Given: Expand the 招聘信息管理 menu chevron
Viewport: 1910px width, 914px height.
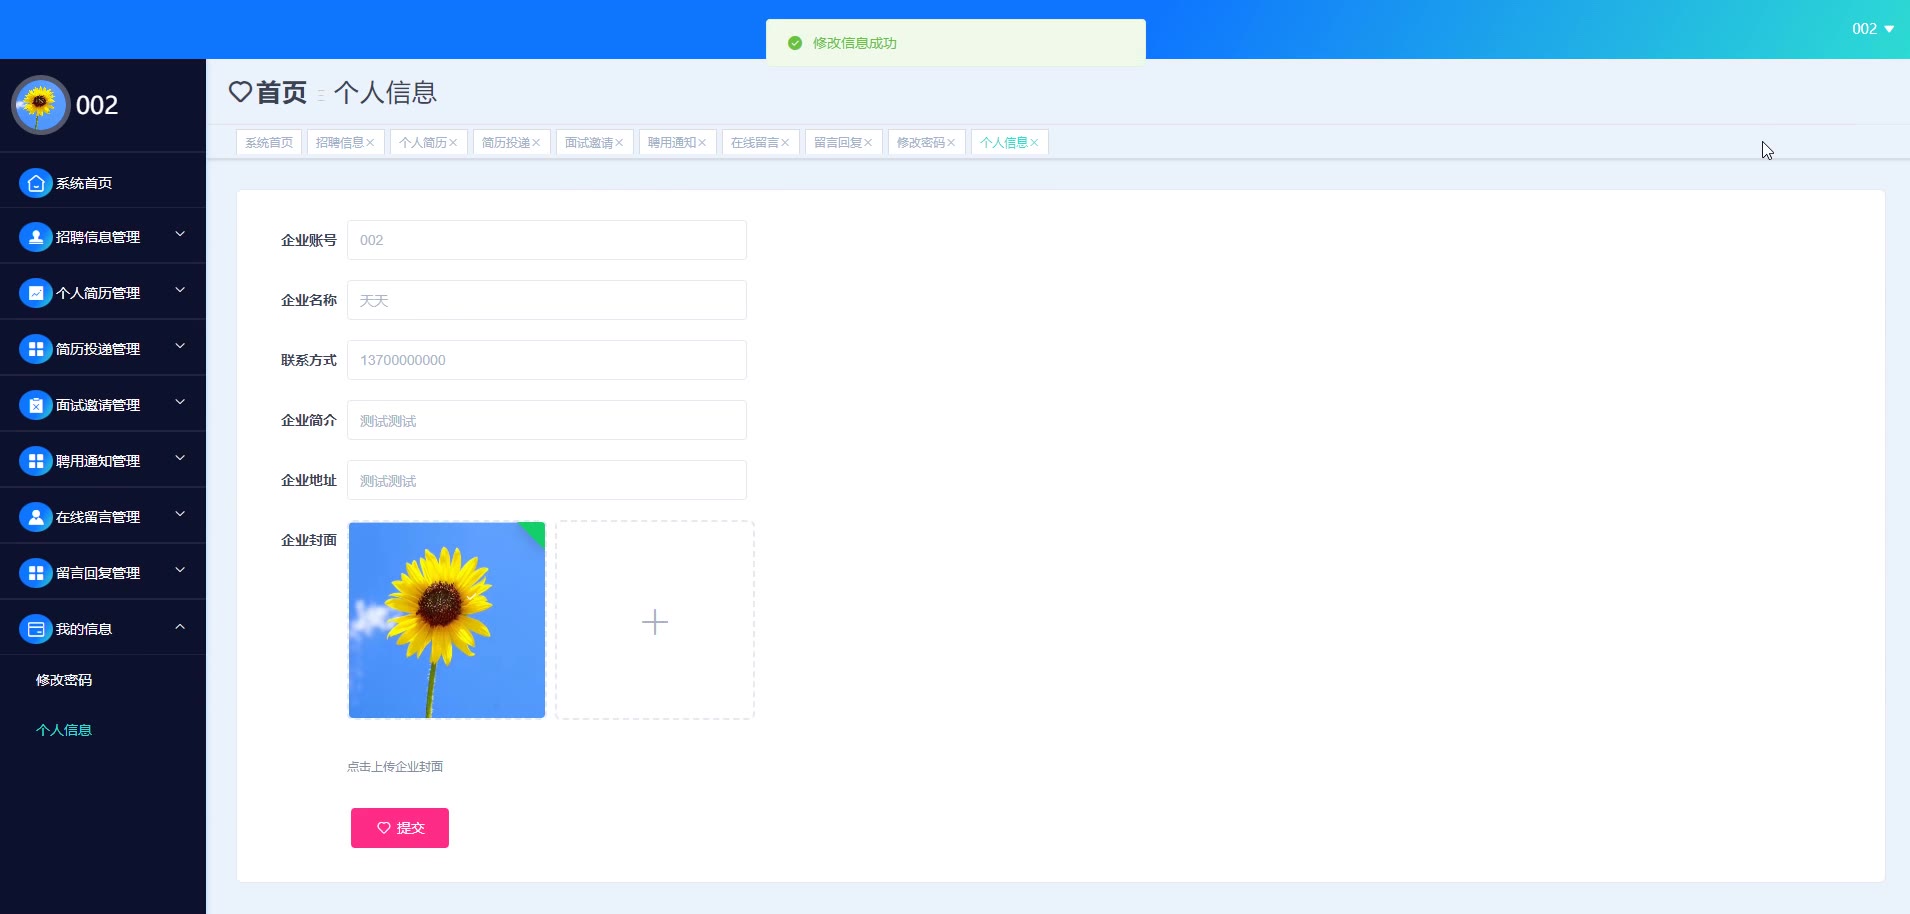Looking at the screenshot, I should click(180, 234).
